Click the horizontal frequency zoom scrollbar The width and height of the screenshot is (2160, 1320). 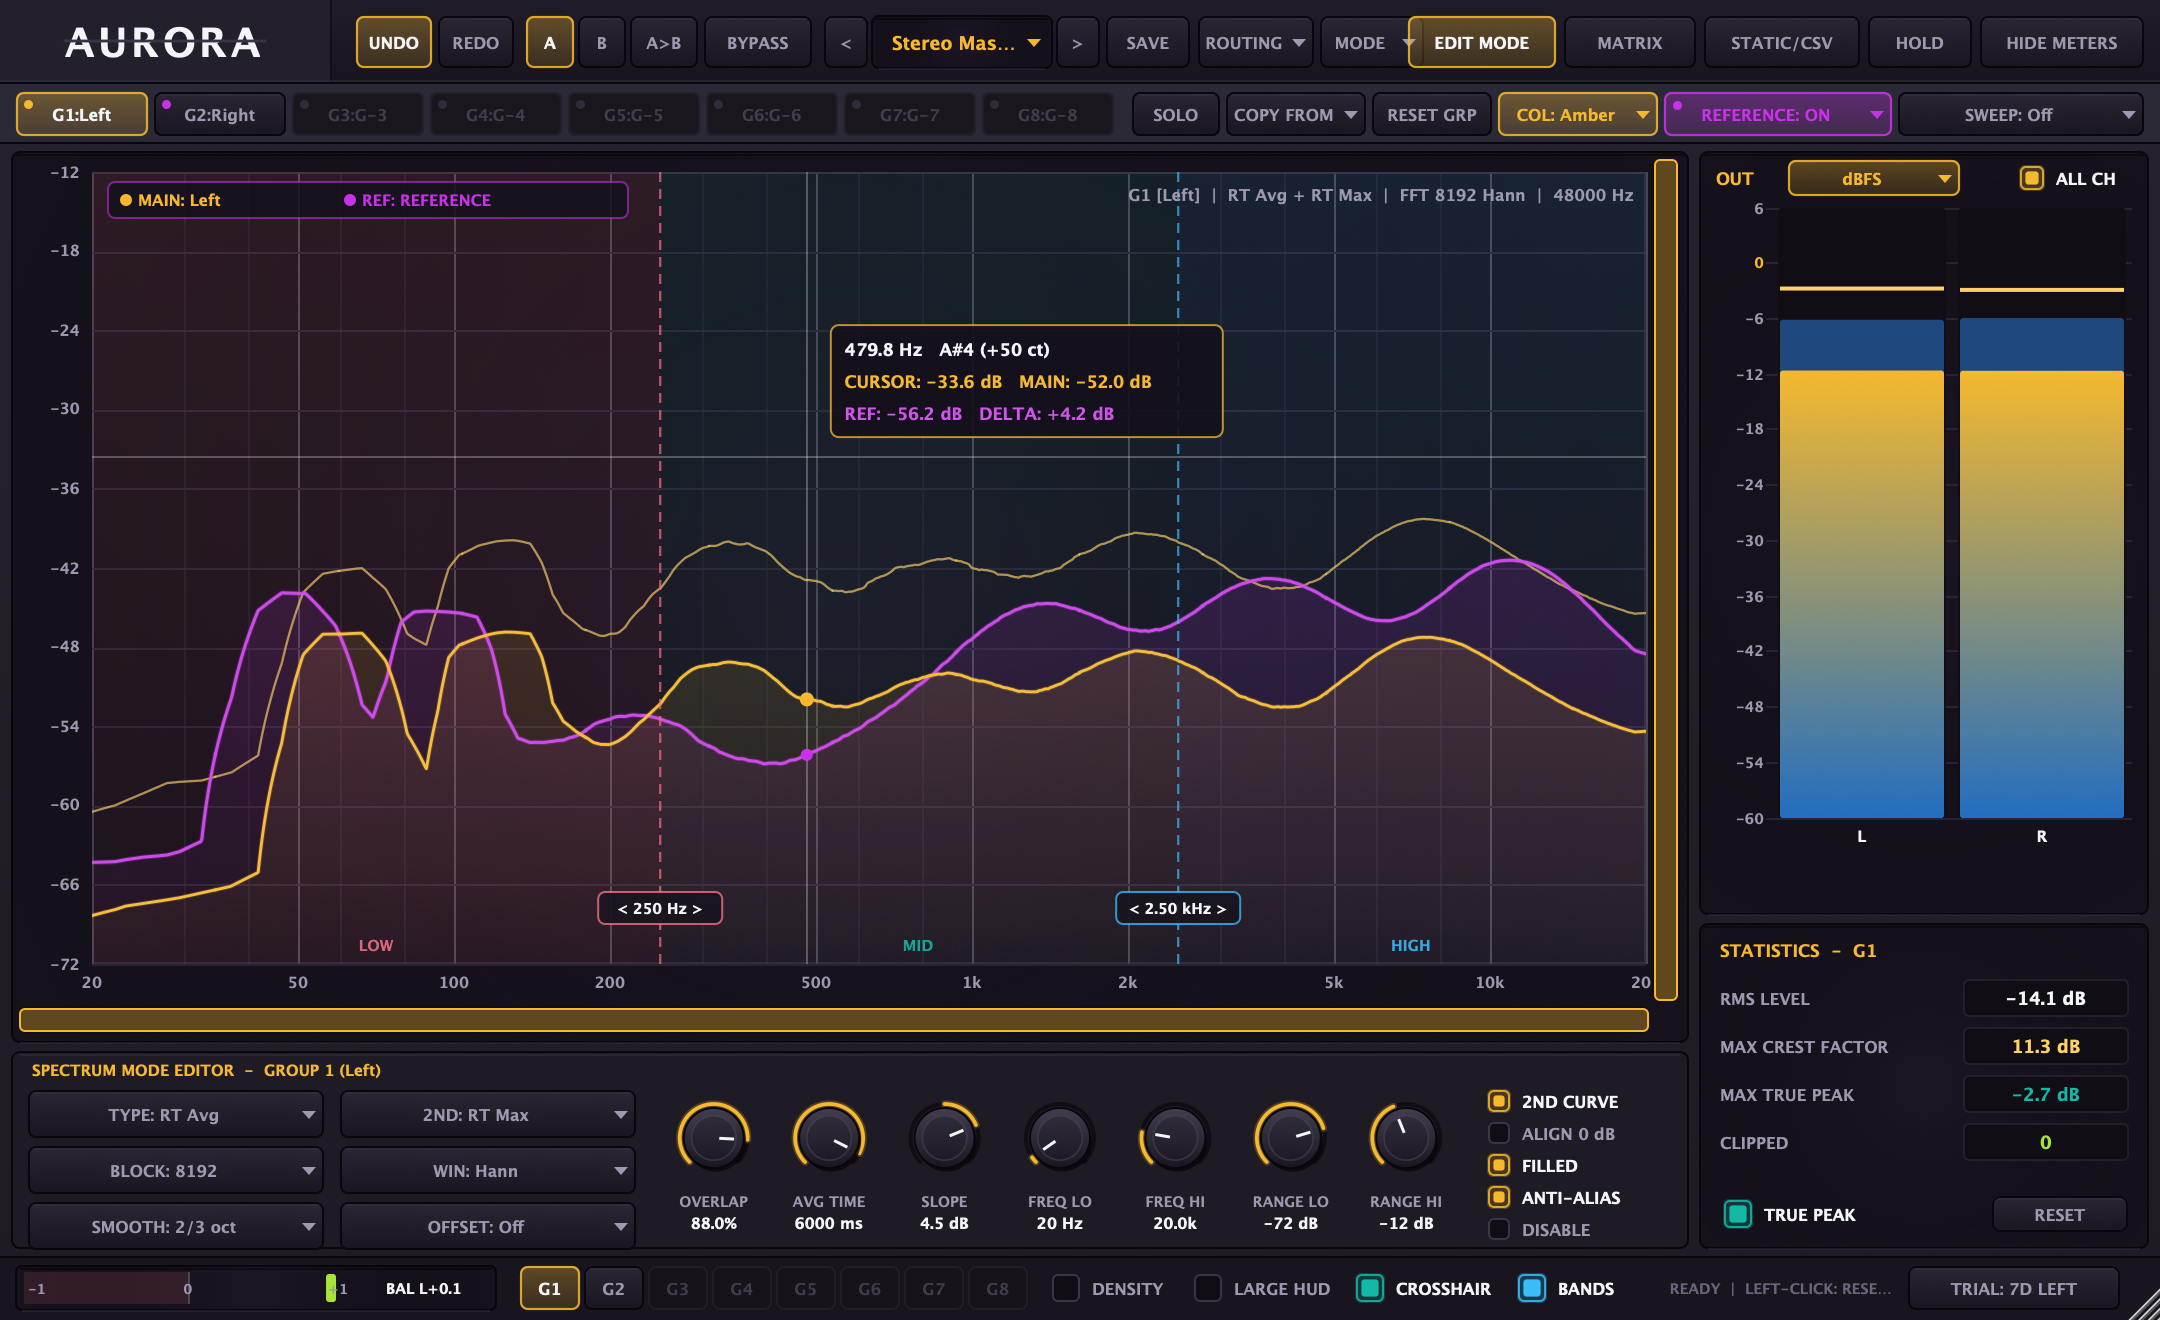coord(834,1020)
